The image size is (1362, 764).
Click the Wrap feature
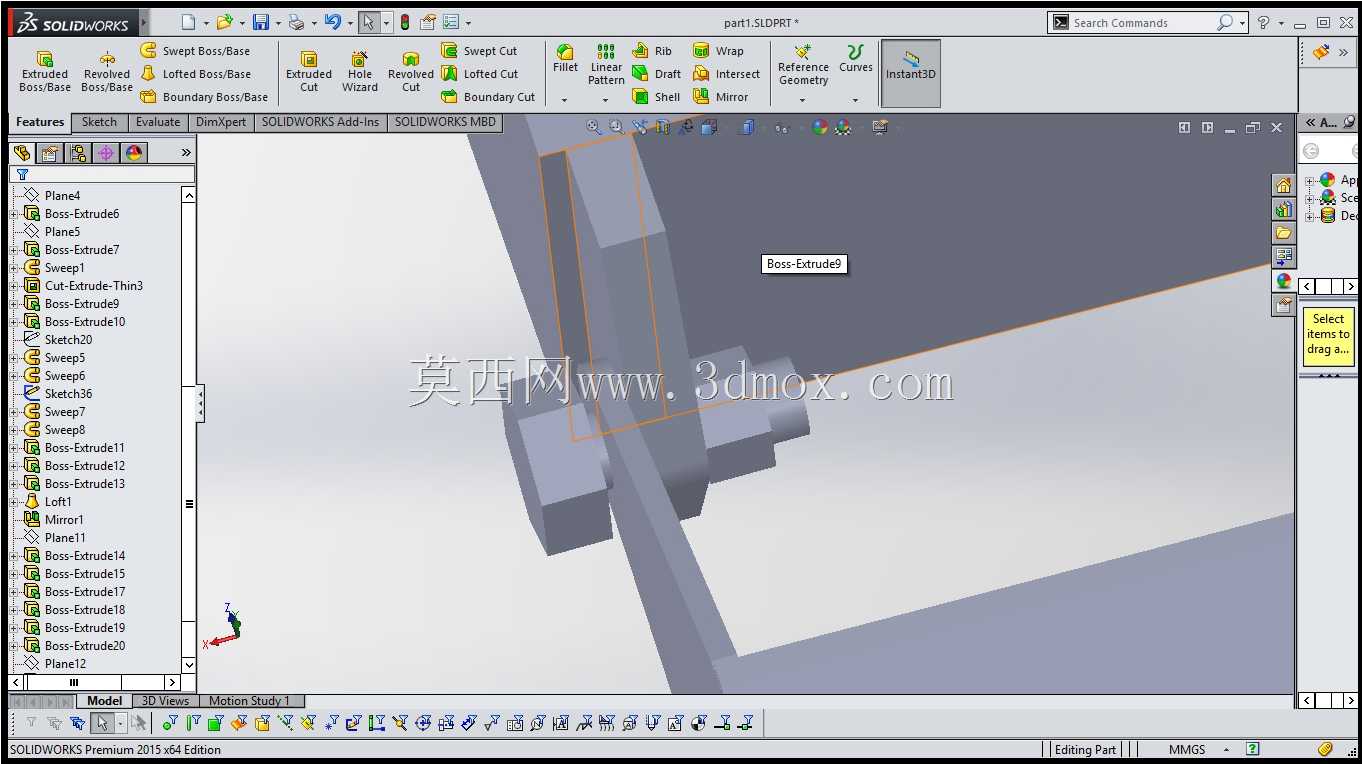coord(718,51)
